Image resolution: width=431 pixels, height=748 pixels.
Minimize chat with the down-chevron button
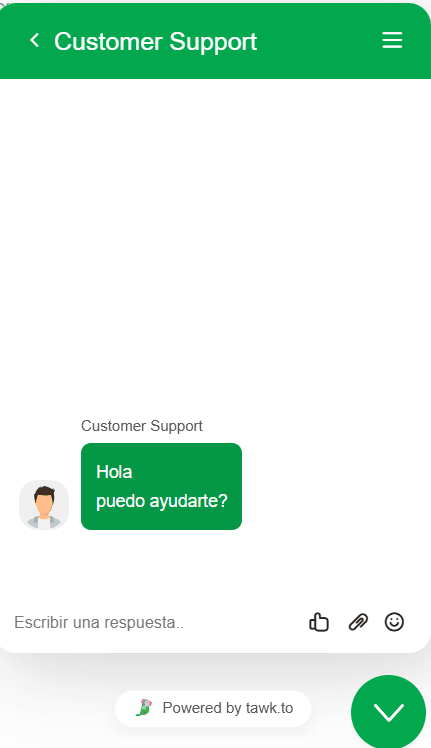point(389,713)
